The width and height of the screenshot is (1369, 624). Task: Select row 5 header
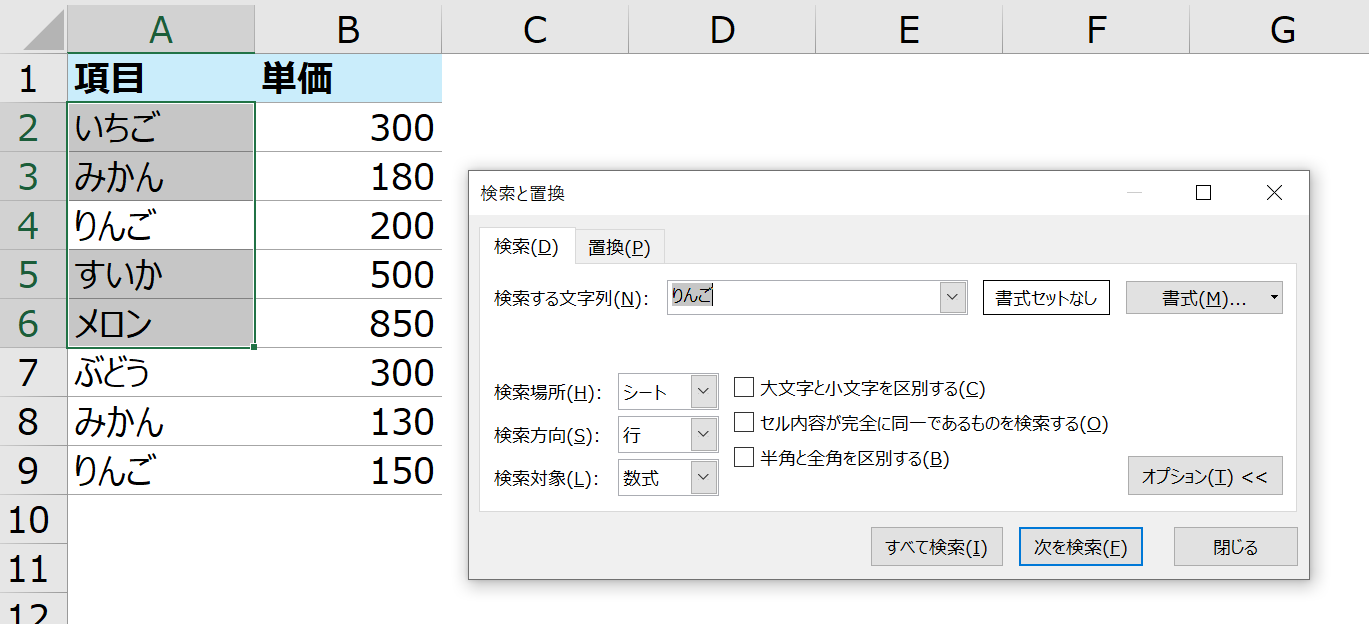tap(33, 274)
